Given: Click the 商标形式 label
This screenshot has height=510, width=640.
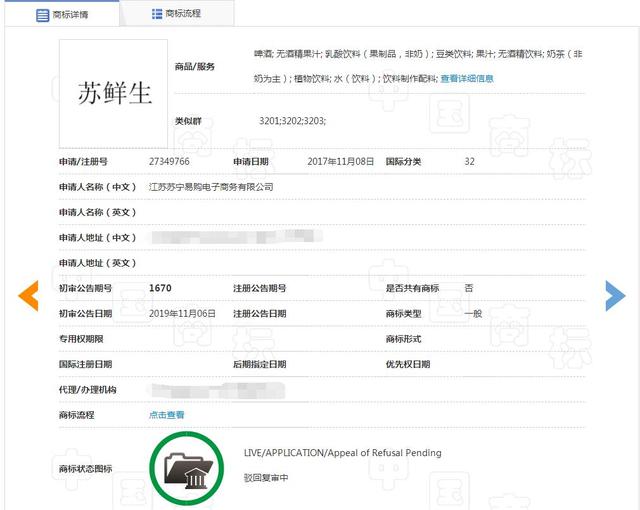Looking at the screenshot, I should (403, 339).
